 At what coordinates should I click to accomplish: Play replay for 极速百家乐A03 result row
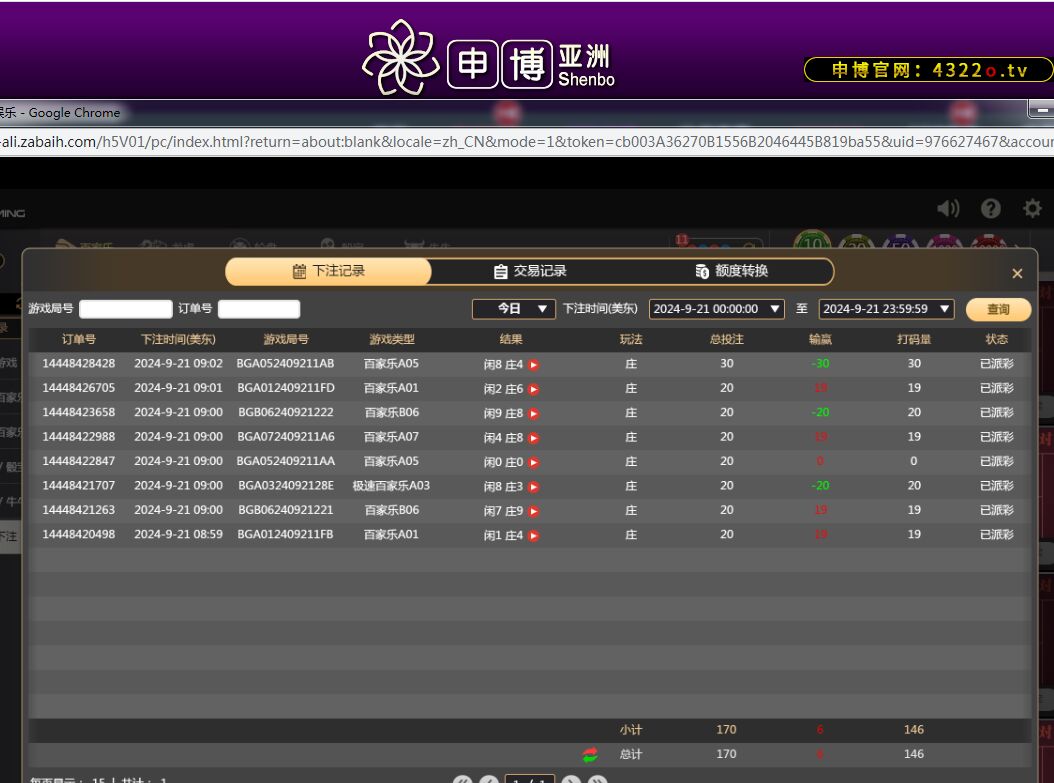pos(534,487)
